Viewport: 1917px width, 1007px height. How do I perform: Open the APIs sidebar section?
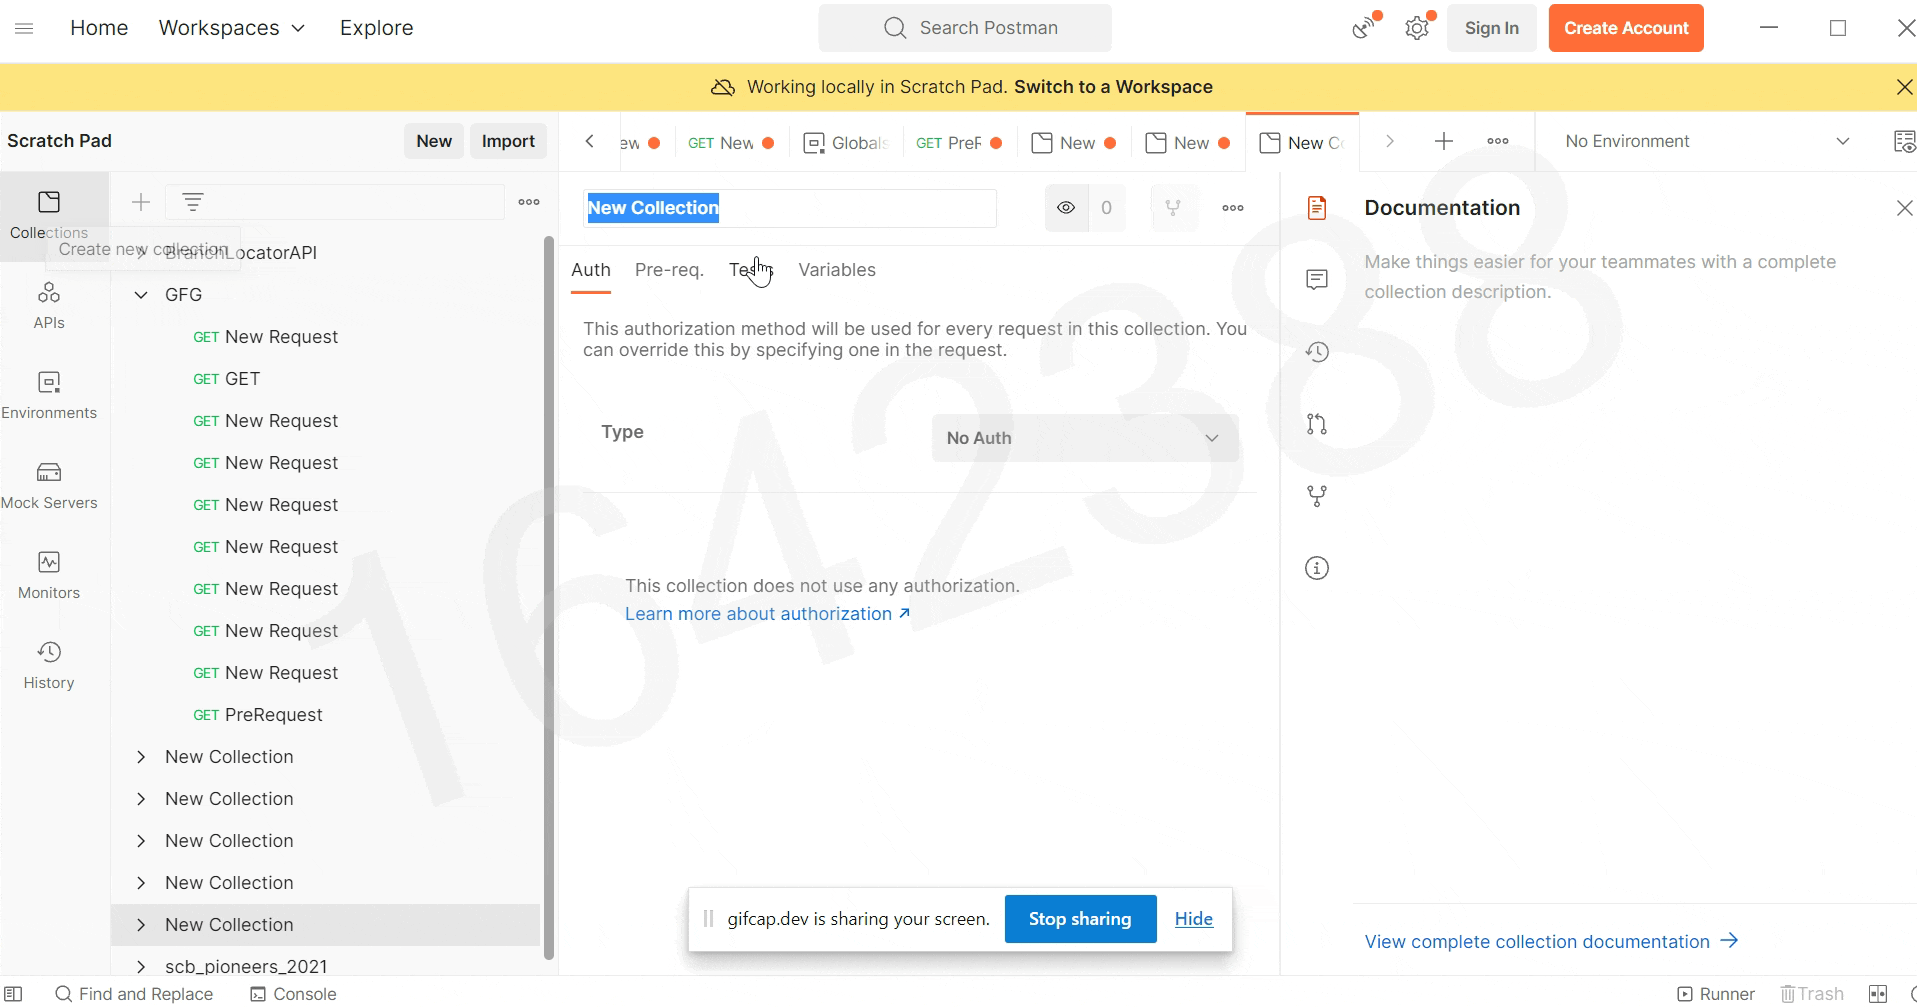[x=49, y=305]
